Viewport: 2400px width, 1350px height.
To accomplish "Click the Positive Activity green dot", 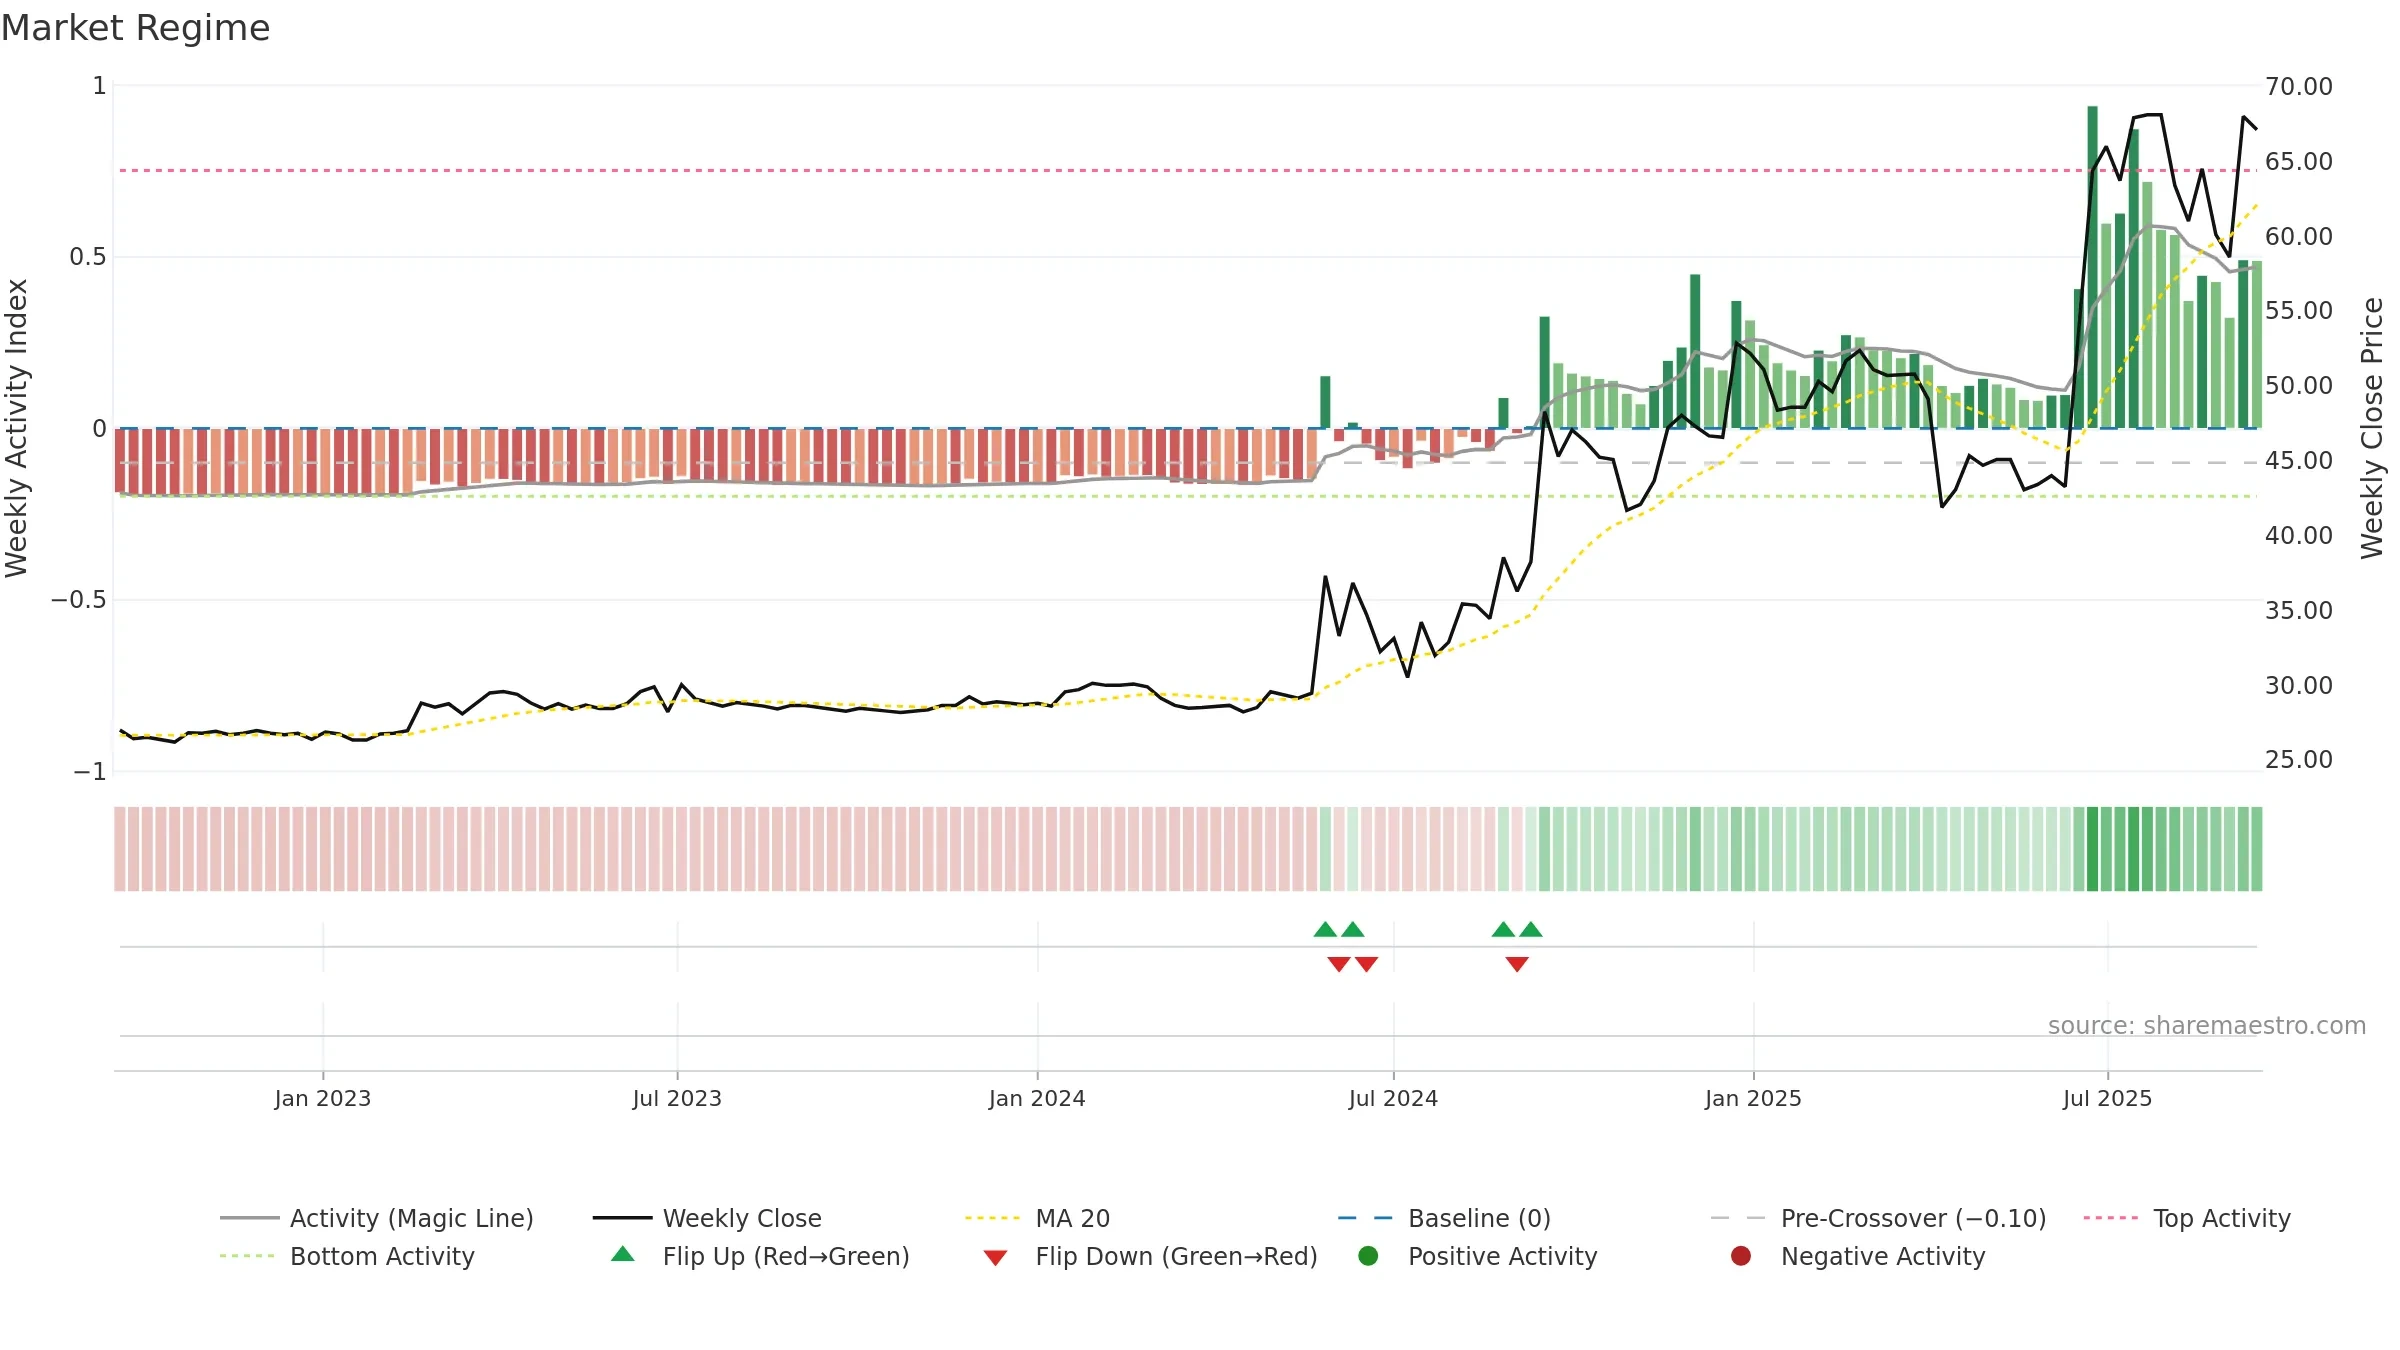I will pyautogui.click(x=1368, y=1256).
